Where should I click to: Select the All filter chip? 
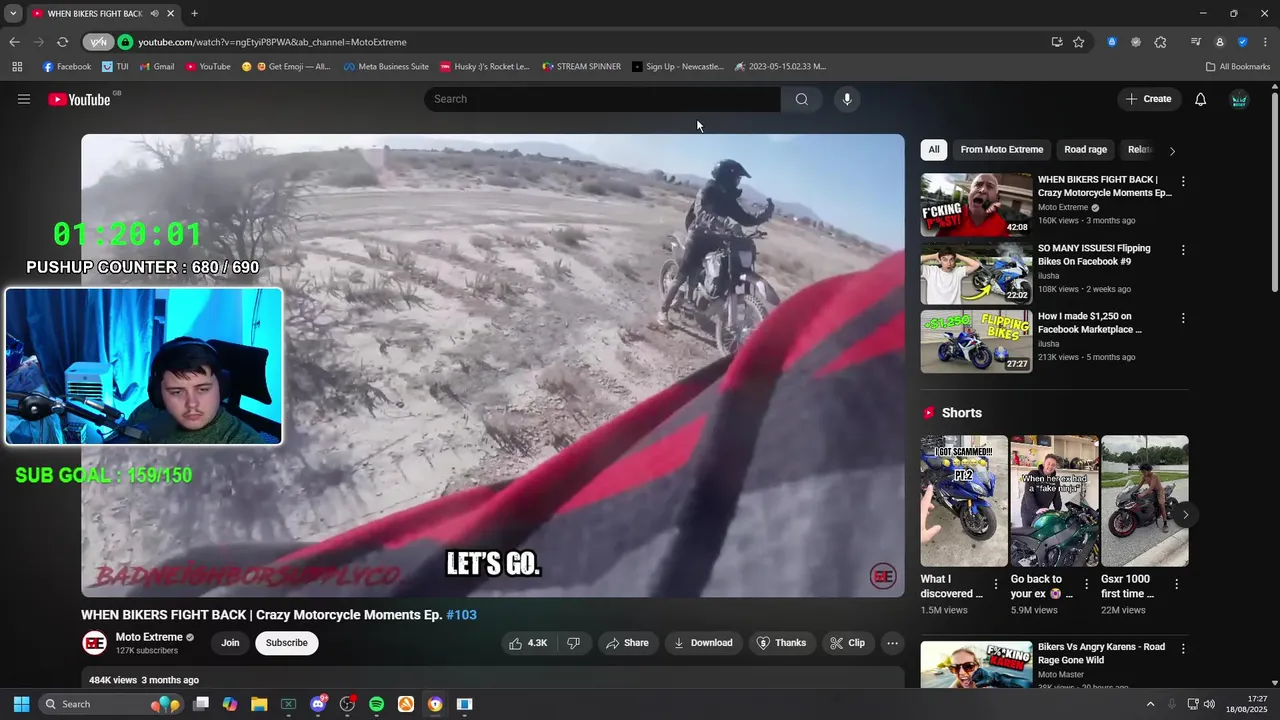pyautogui.click(x=934, y=150)
